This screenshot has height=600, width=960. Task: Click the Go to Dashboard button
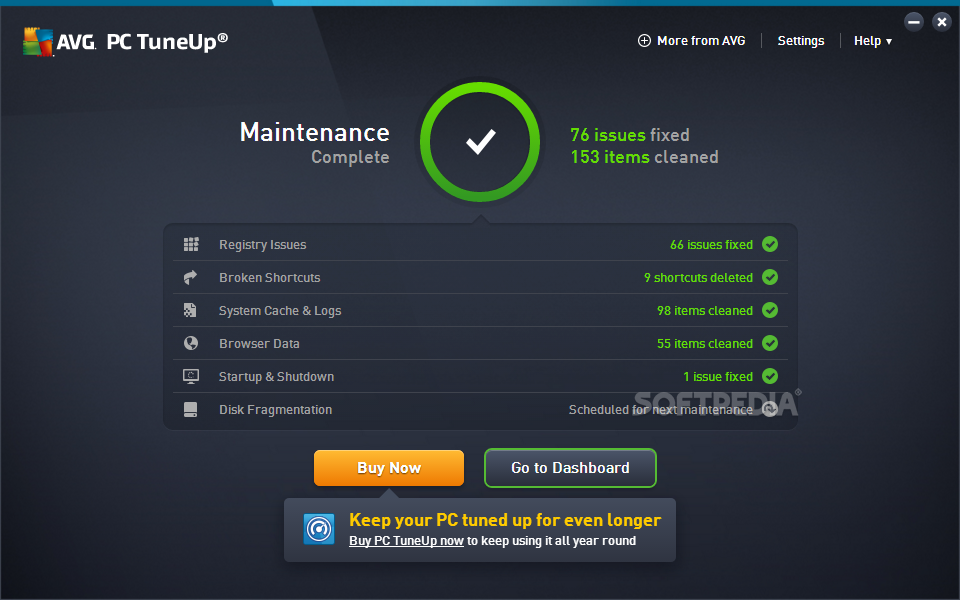point(570,468)
